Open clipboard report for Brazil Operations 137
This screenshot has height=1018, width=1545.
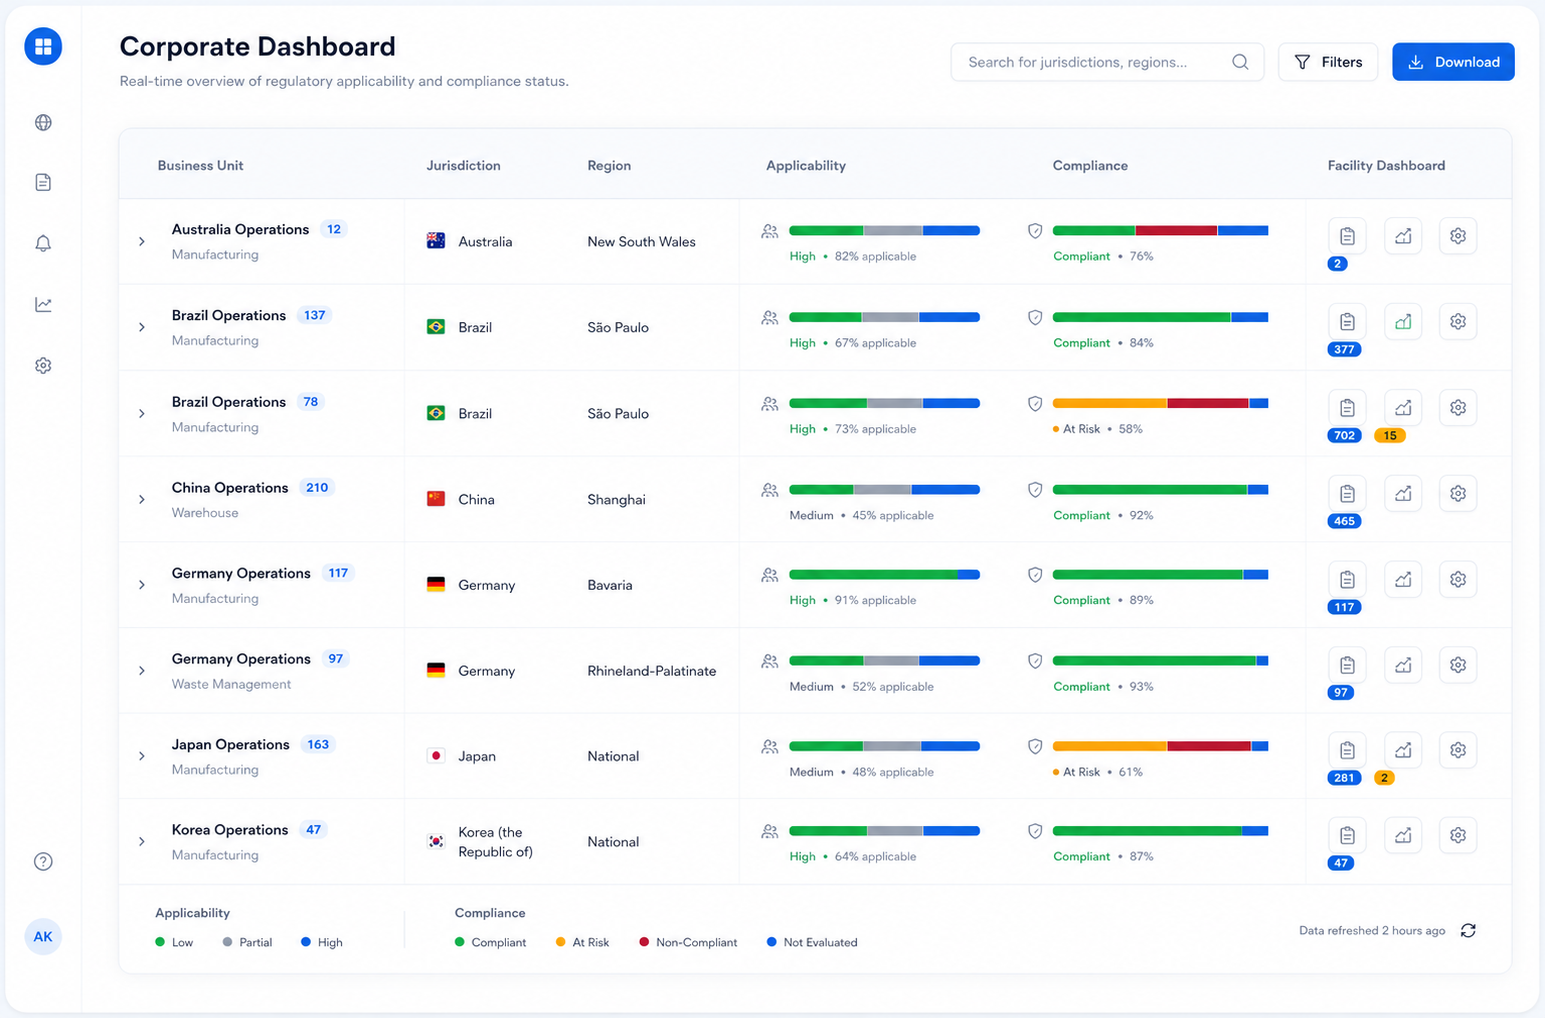(1347, 322)
